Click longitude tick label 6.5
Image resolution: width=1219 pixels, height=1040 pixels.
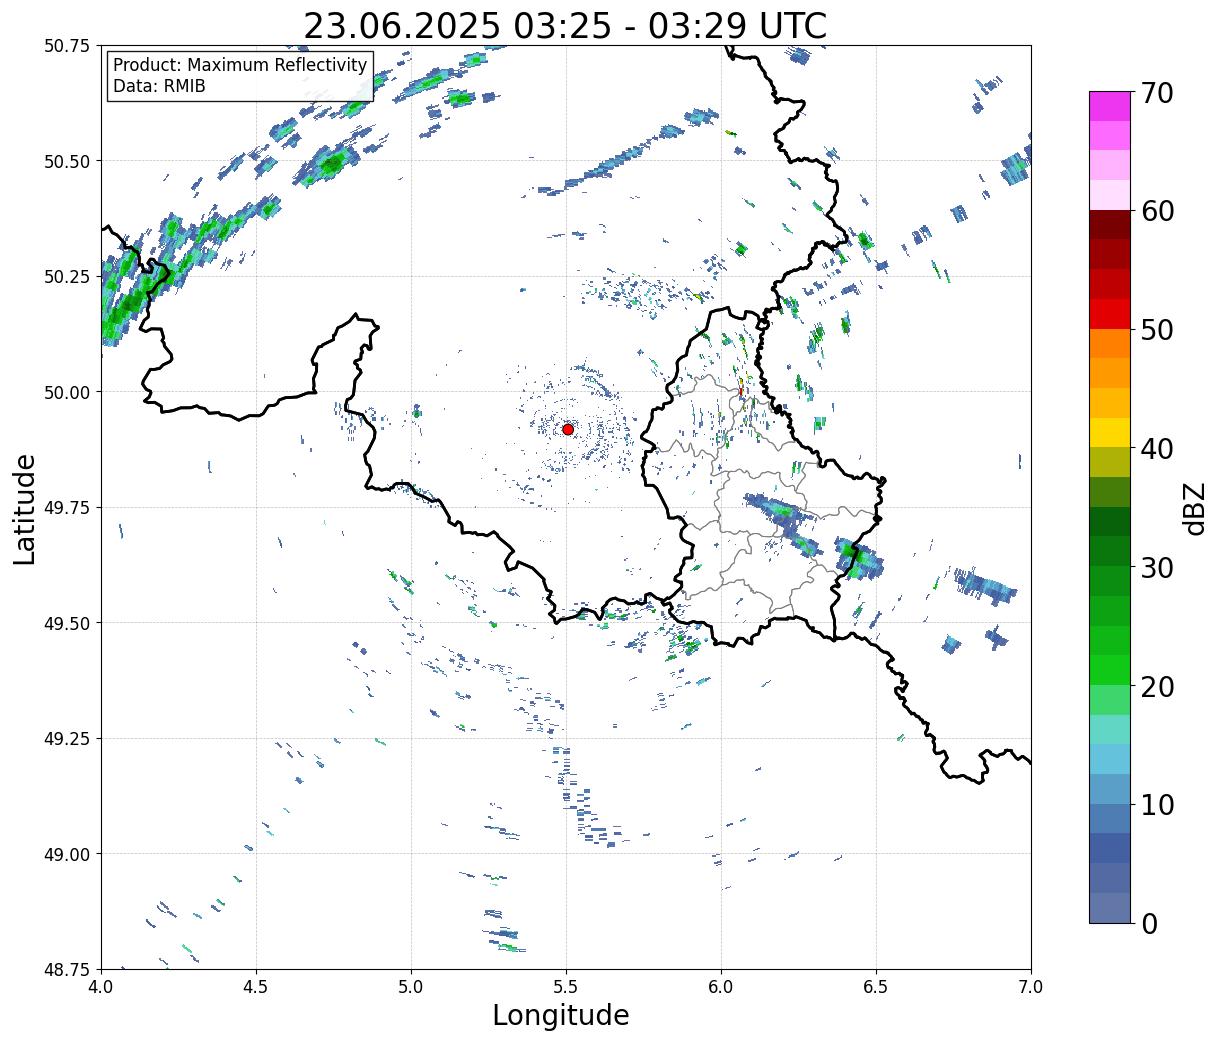876,986
